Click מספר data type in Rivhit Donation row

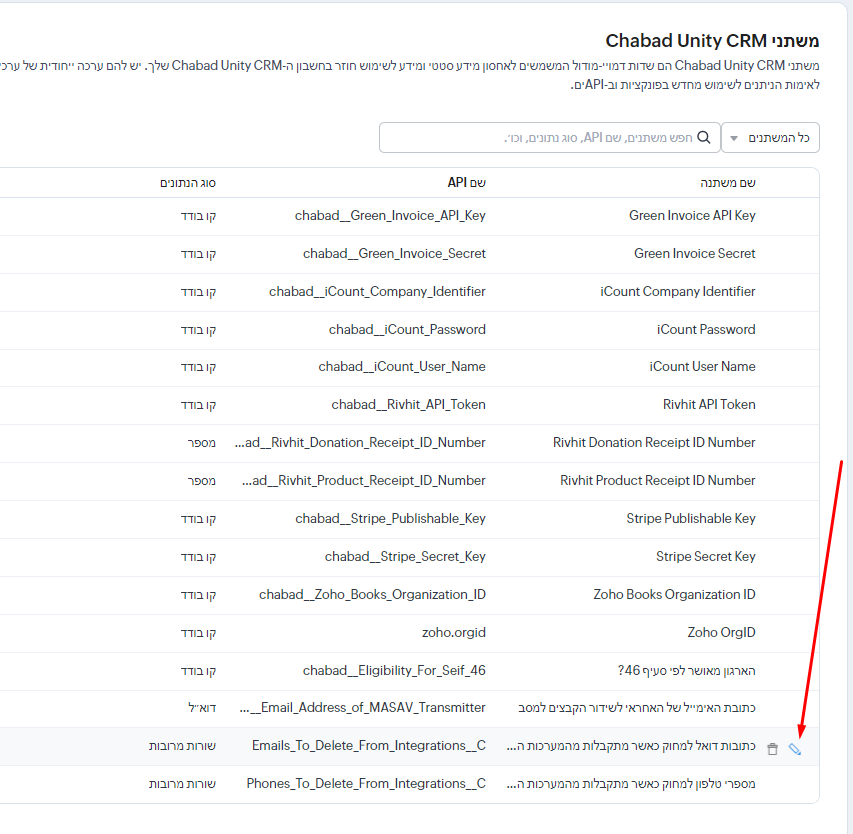coord(202,443)
